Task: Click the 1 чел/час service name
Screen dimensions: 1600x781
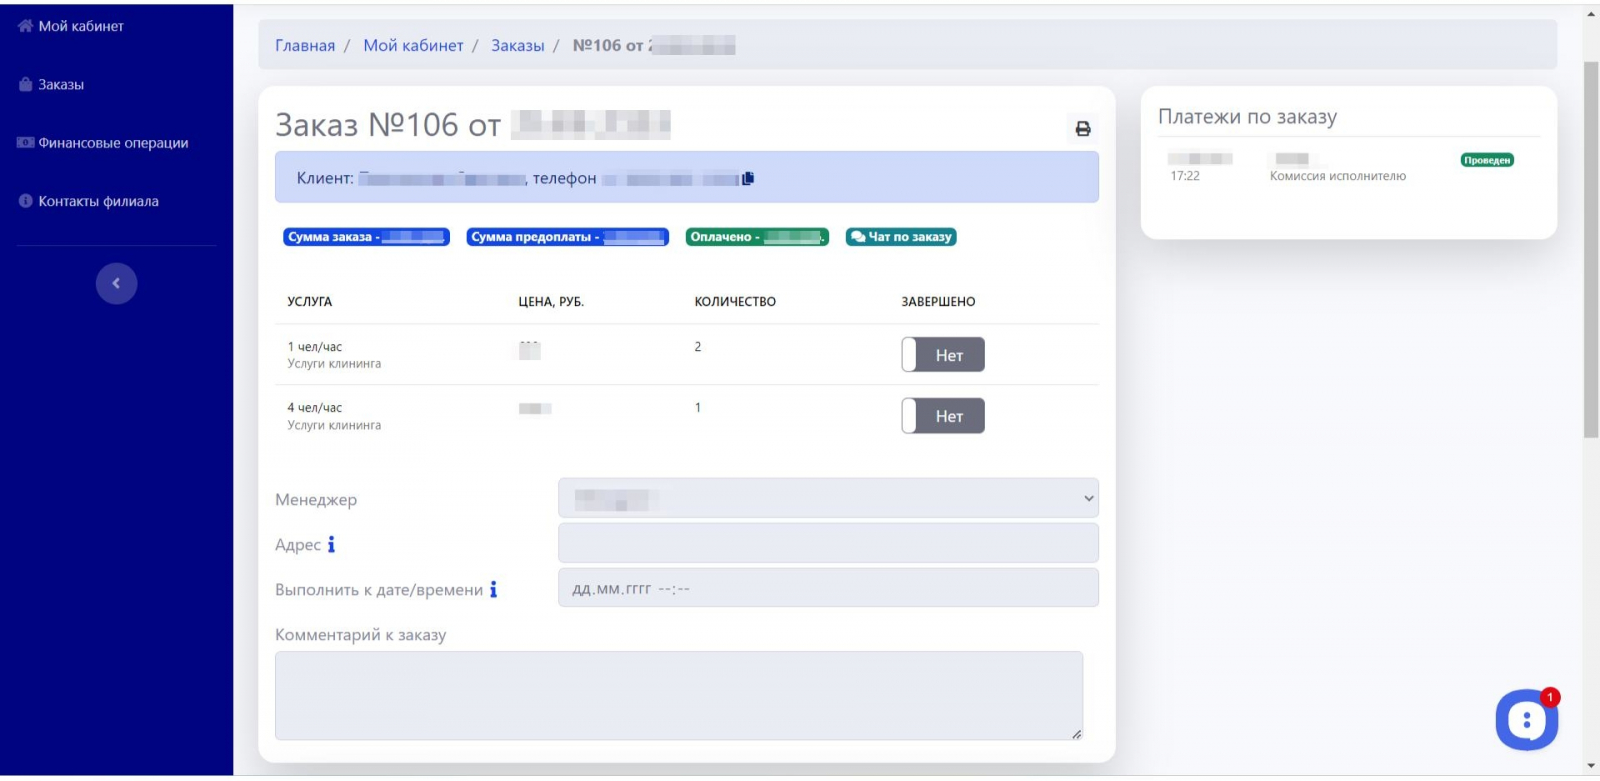Action: (x=315, y=347)
